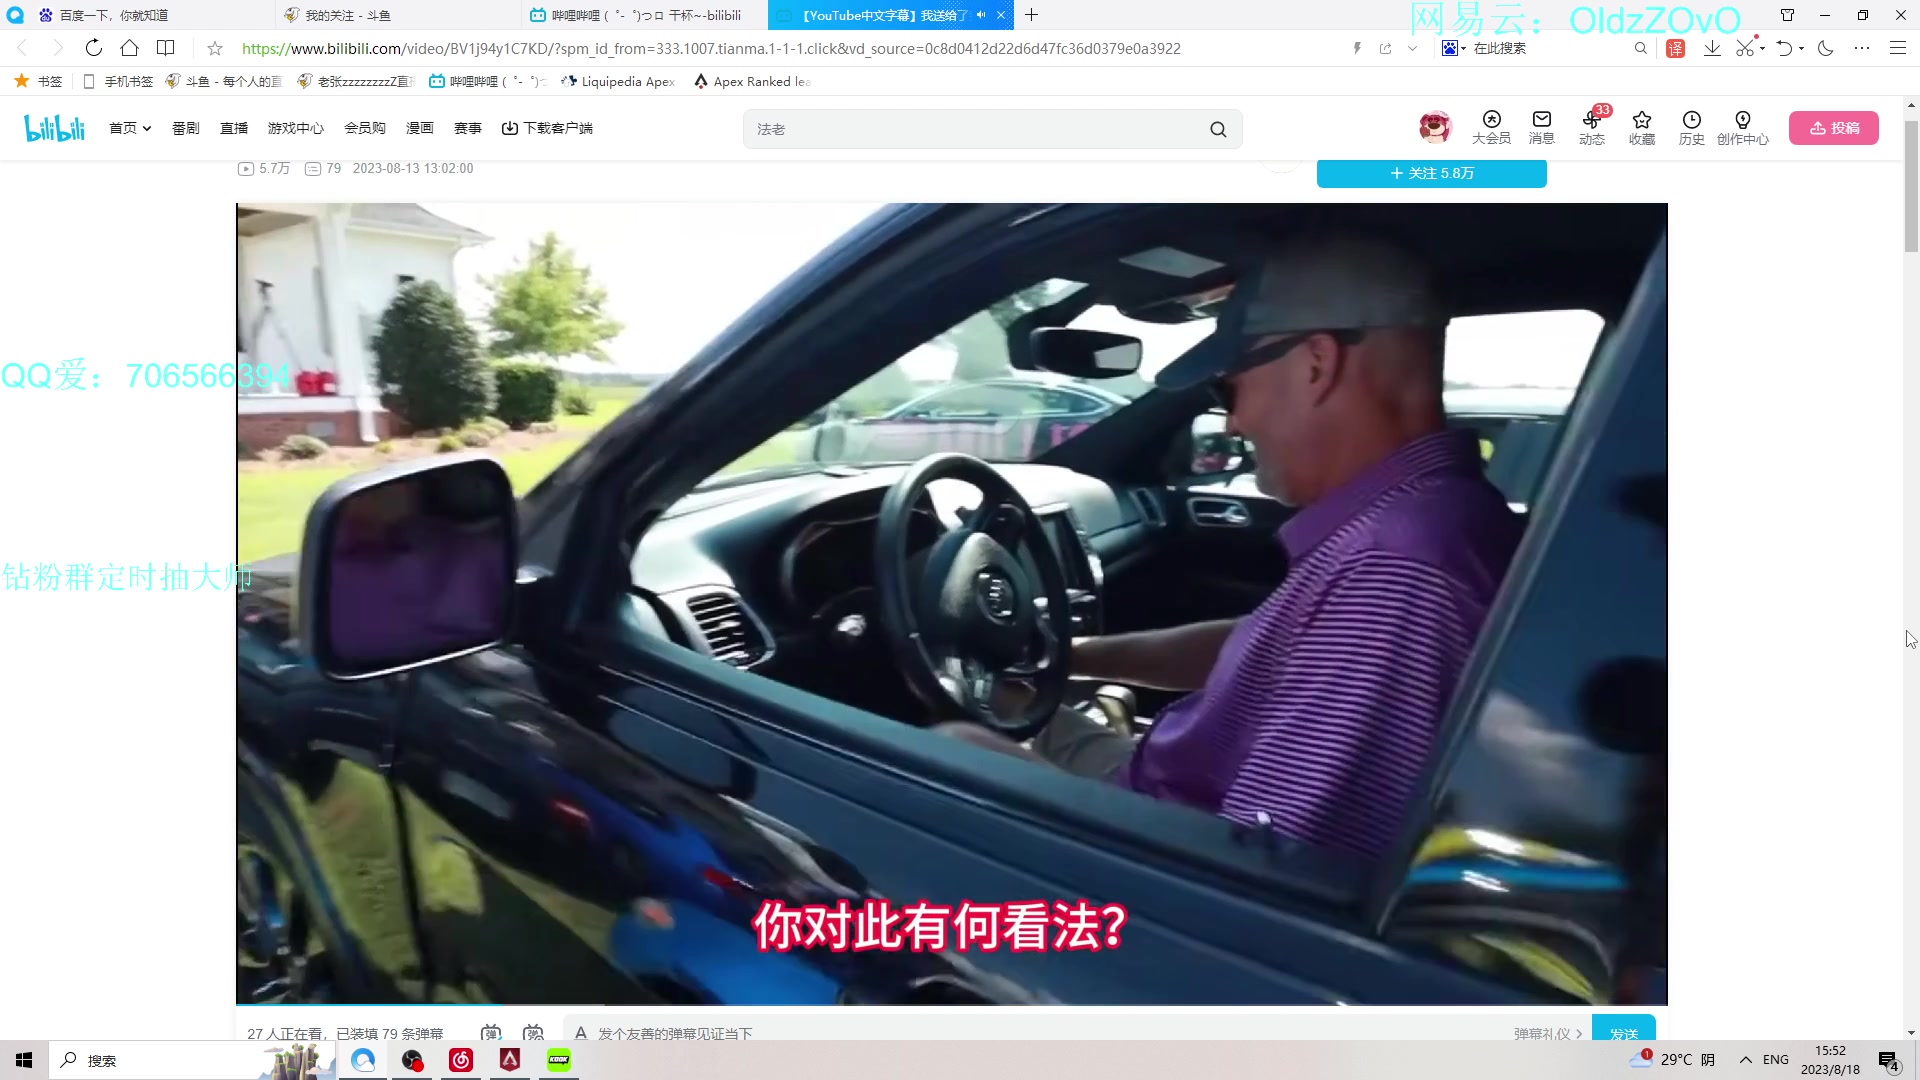Expand the screenshot tool dropdown arrow

(x=1762, y=48)
